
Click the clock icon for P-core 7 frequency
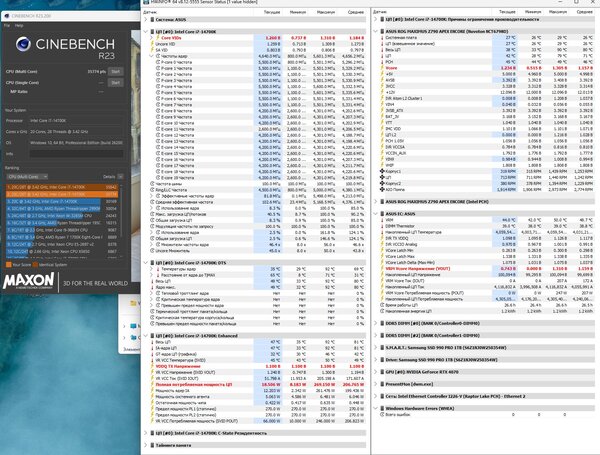point(158,104)
